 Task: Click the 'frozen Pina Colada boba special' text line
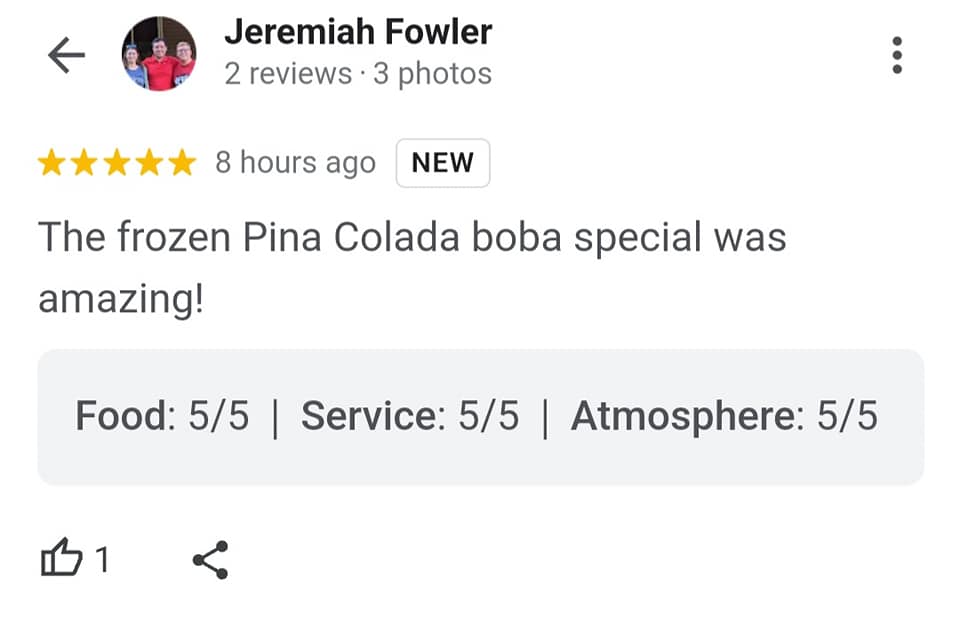(x=412, y=238)
